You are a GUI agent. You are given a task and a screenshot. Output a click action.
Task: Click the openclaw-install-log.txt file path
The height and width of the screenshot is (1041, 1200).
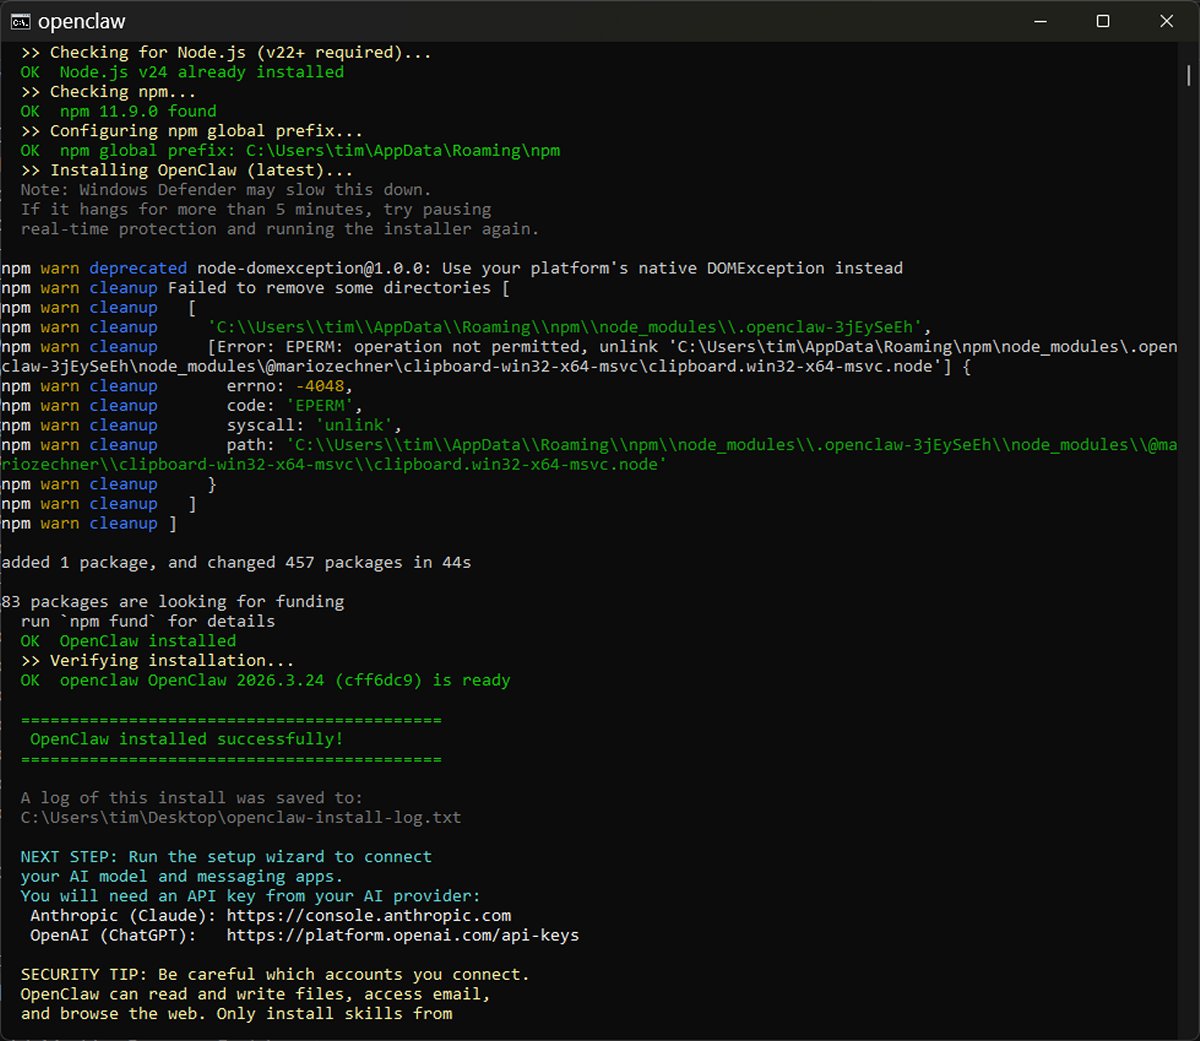pyautogui.click(x=240, y=817)
